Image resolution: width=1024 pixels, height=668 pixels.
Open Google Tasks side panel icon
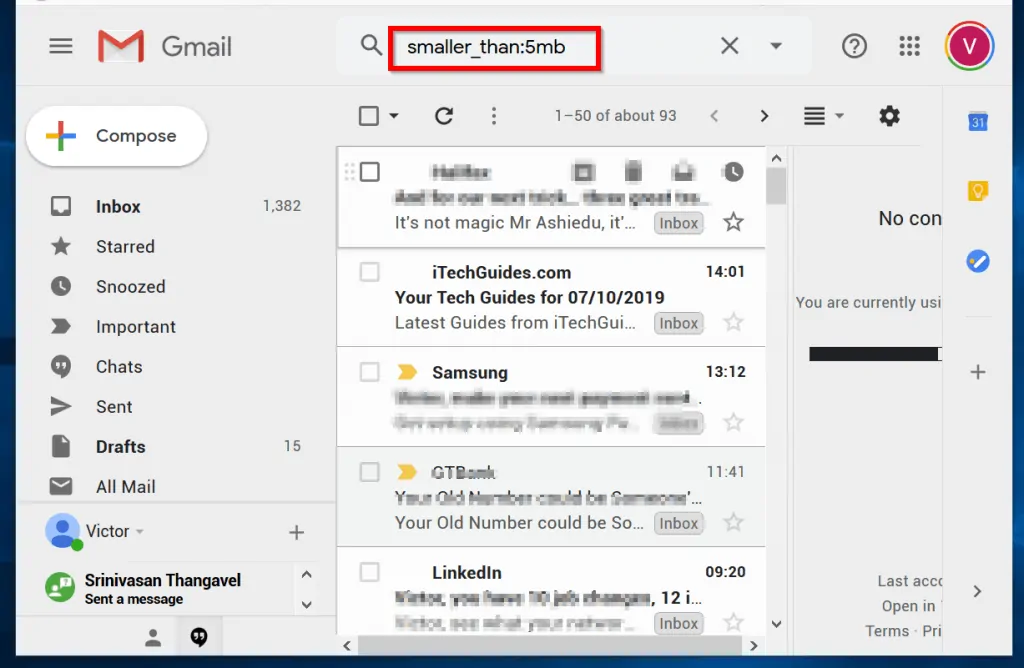pyautogui.click(x=978, y=261)
